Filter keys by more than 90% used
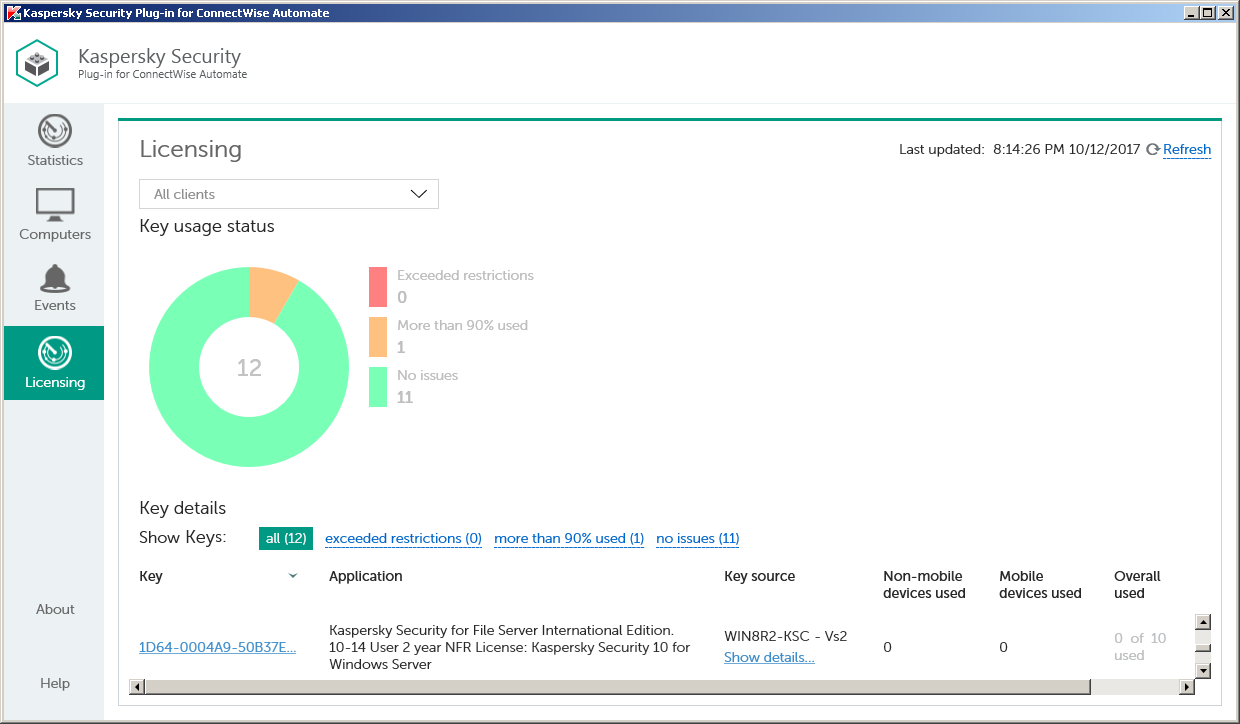This screenshot has height=724, width=1240. pyautogui.click(x=568, y=538)
